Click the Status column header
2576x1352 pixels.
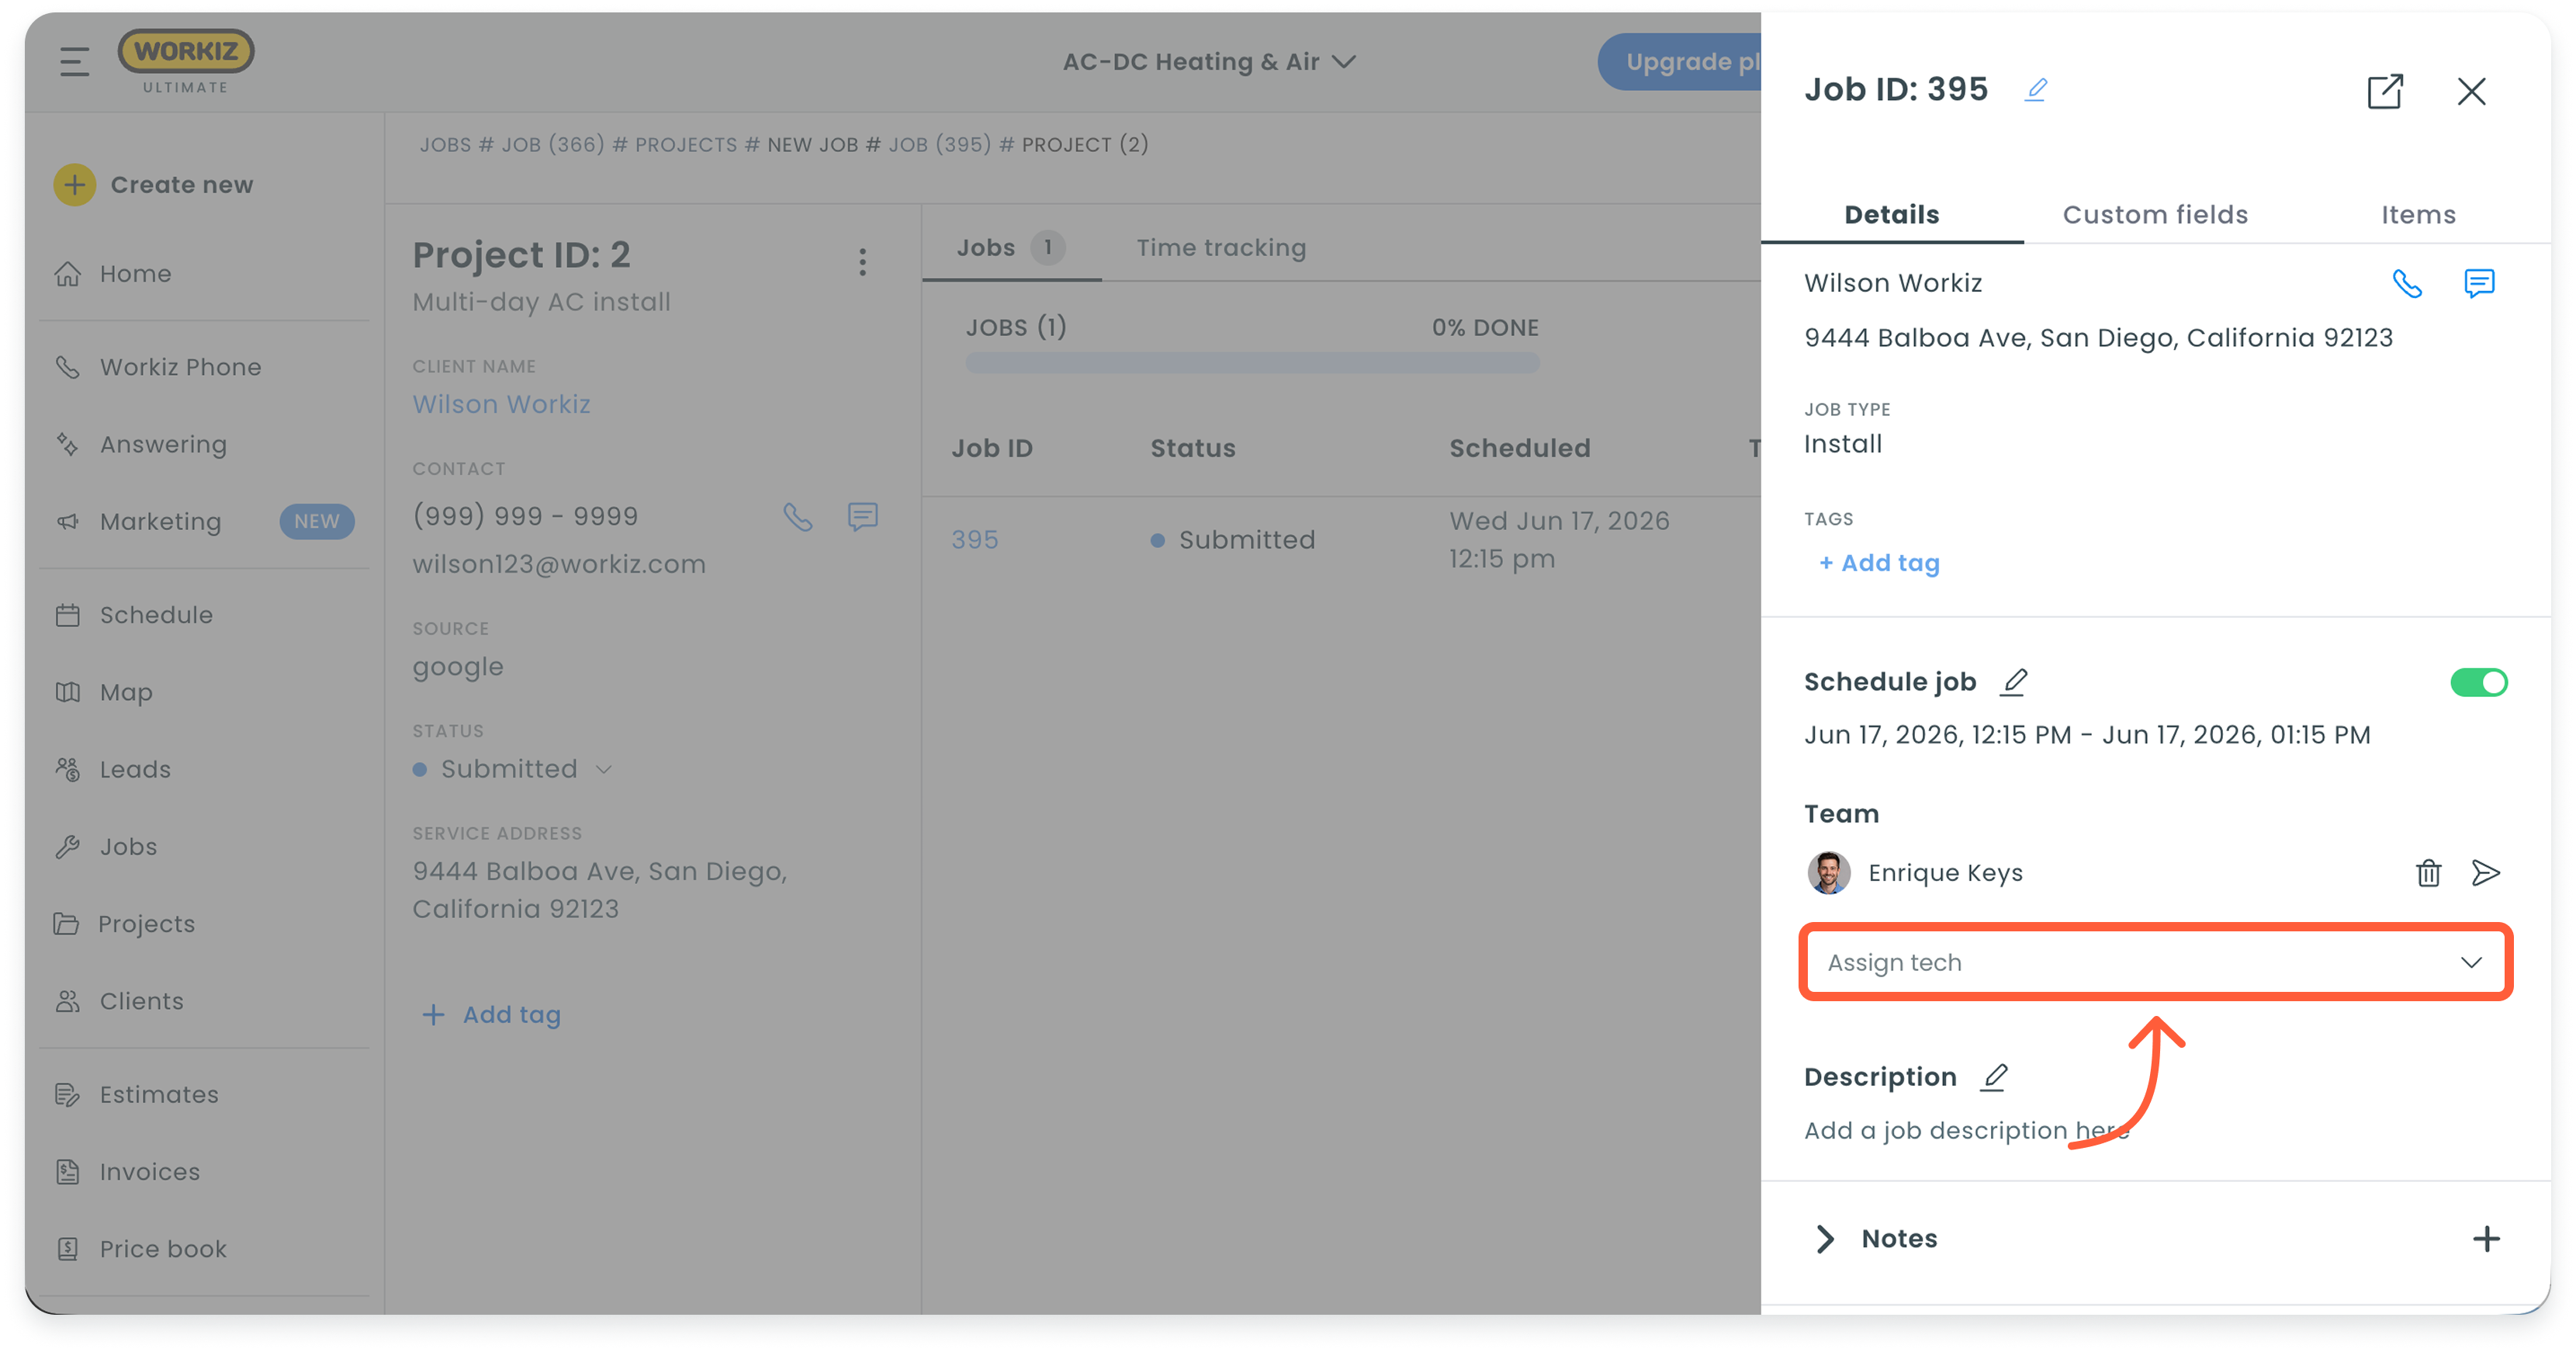[x=1192, y=448]
